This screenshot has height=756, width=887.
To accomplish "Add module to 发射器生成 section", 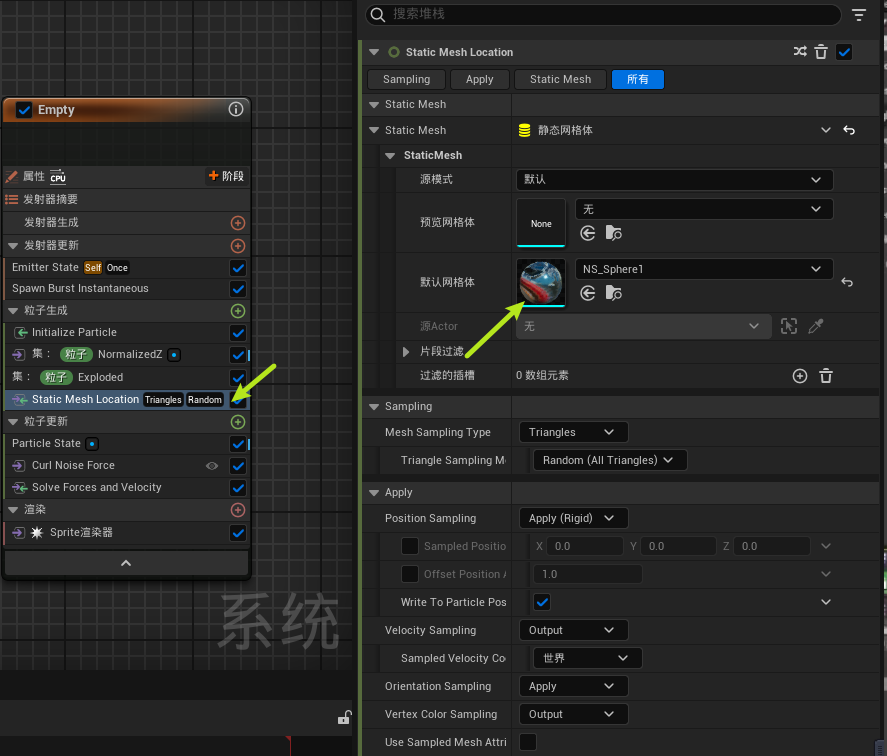I will [238, 223].
